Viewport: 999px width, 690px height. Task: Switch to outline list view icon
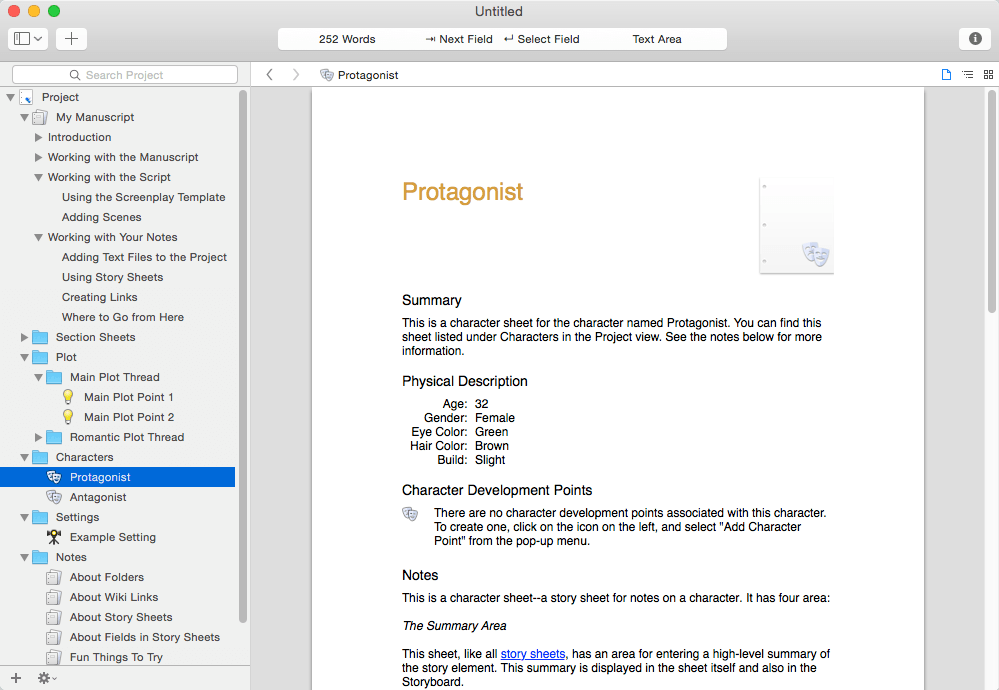[967, 75]
